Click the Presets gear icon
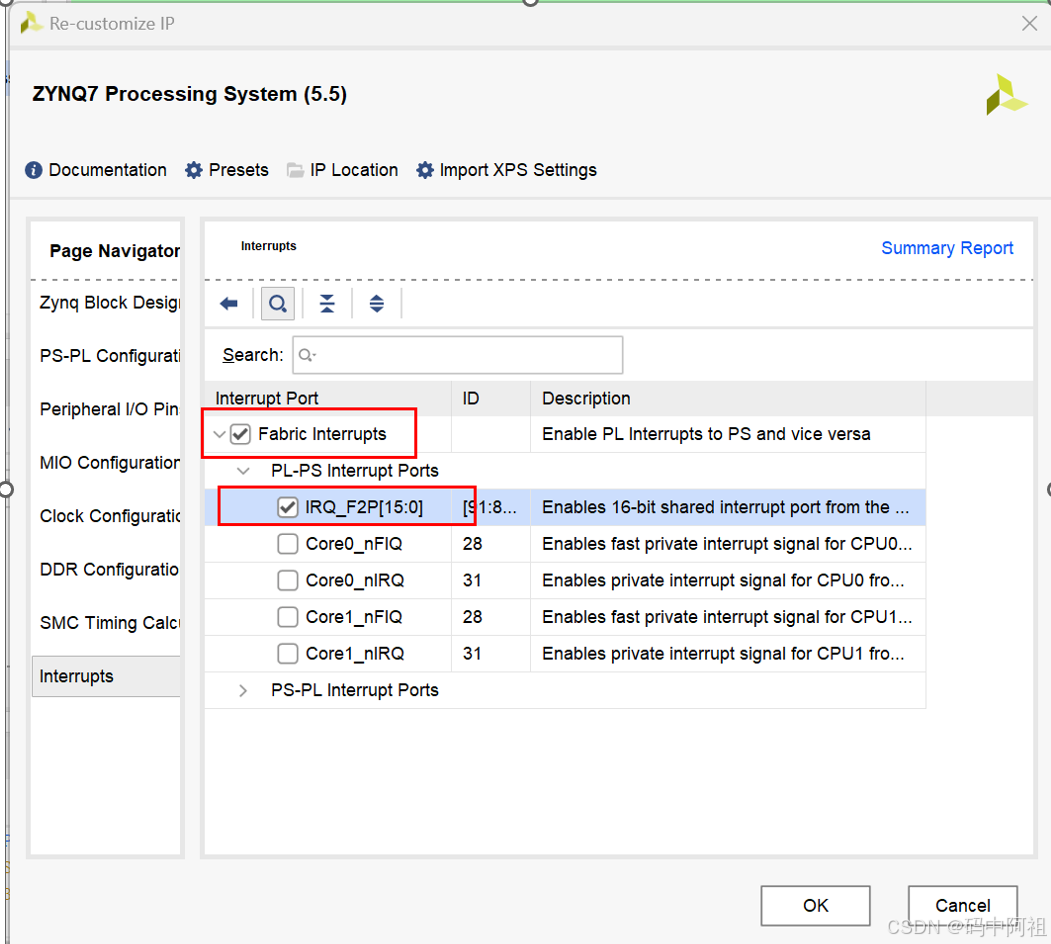This screenshot has height=944, width=1051. coord(194,170)
